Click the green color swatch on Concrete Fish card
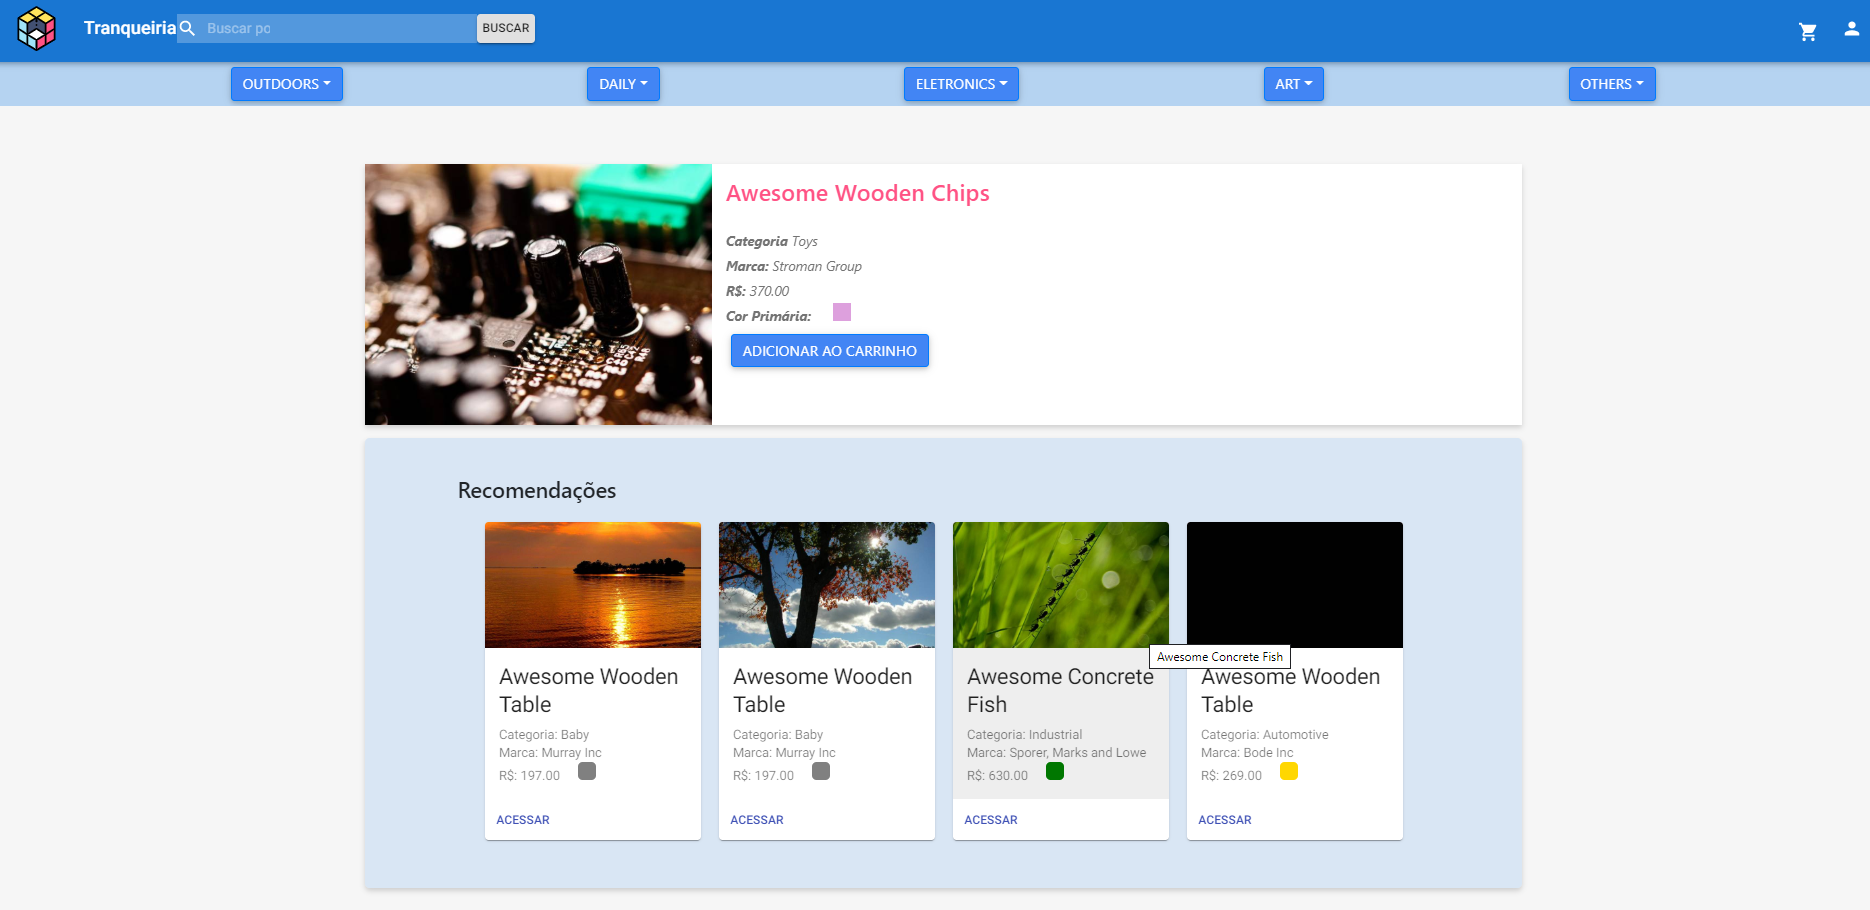The height and width of the screenshot is (910, 1870). [x=1055, y=771]
